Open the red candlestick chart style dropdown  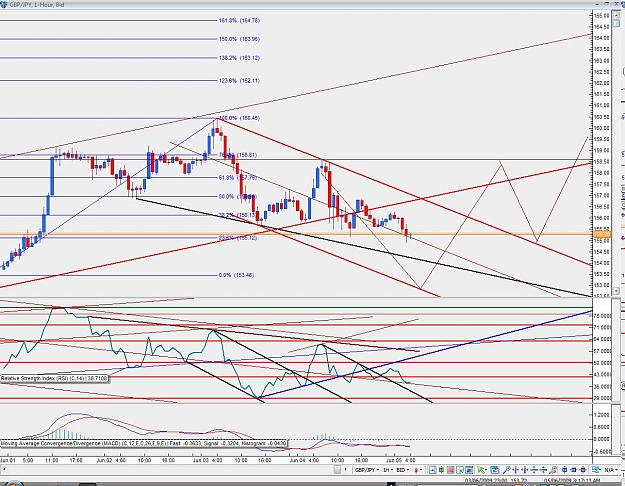418,470
